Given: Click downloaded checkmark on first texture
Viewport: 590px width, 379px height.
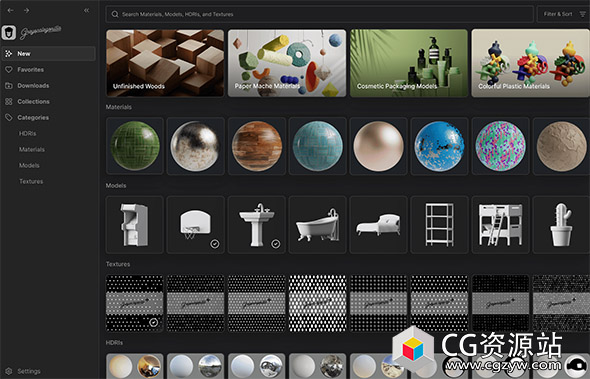Looking at the screenshot, I should click(154, 323).
